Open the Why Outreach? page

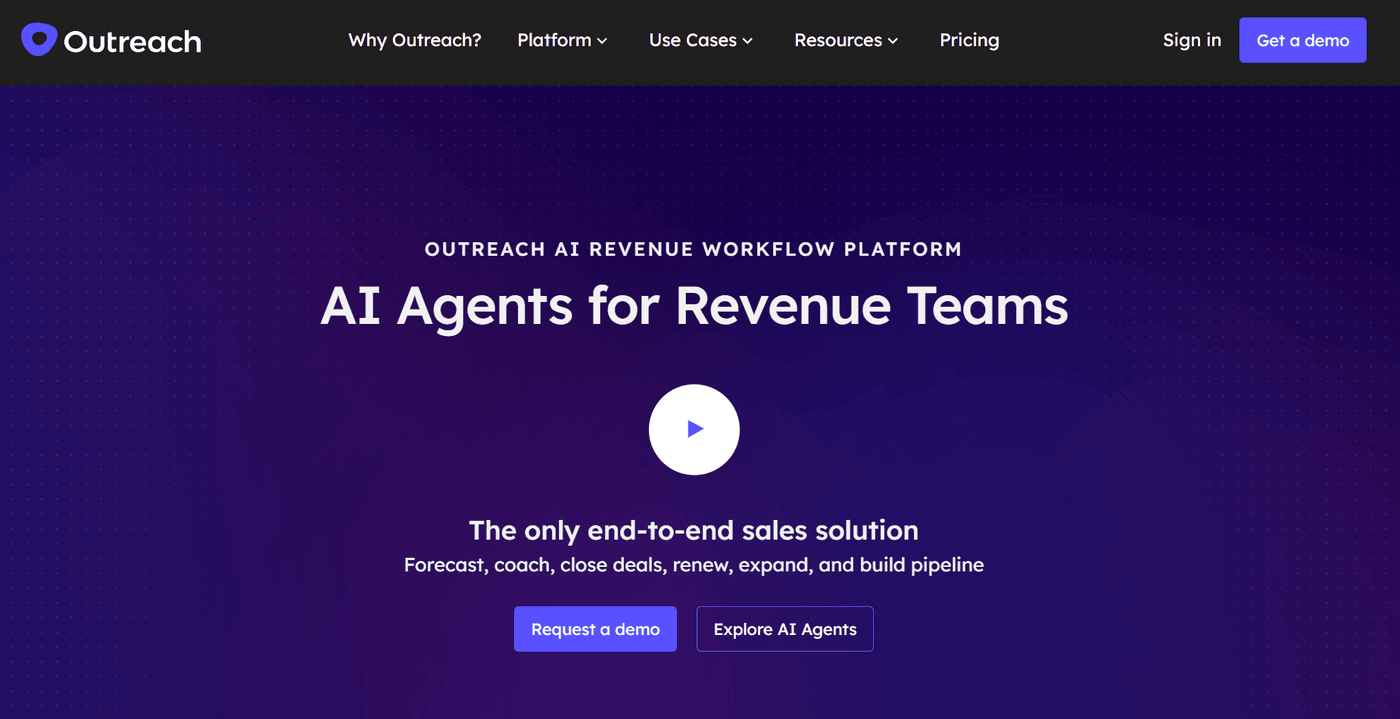(x=415, y=40)
